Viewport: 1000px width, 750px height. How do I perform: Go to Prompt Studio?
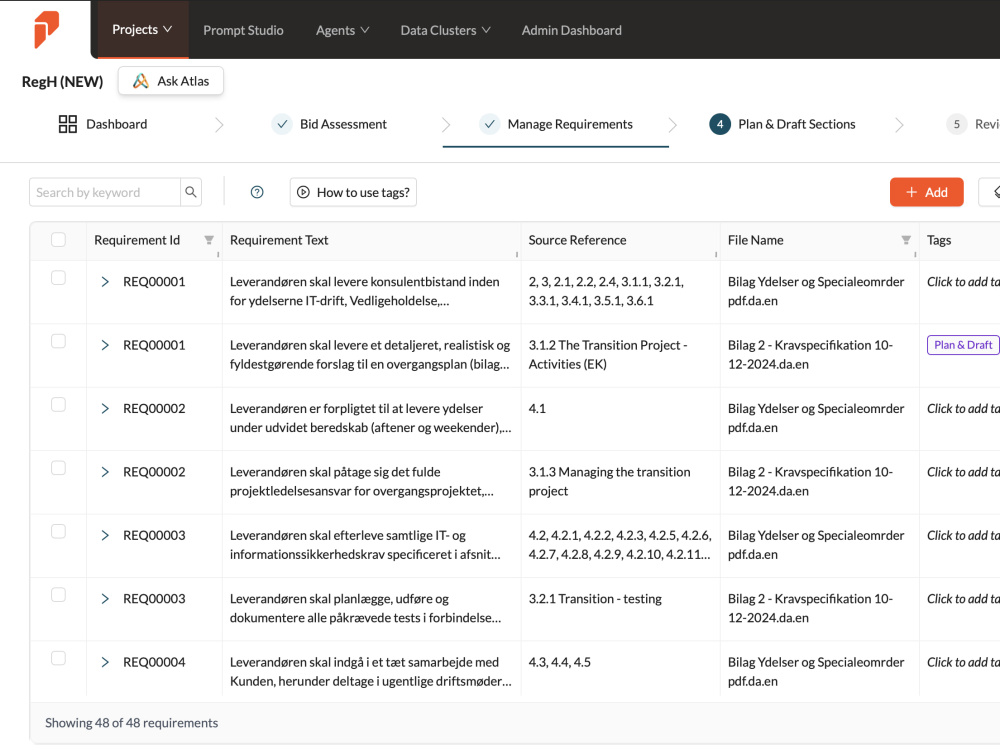[x=243, y=30]
